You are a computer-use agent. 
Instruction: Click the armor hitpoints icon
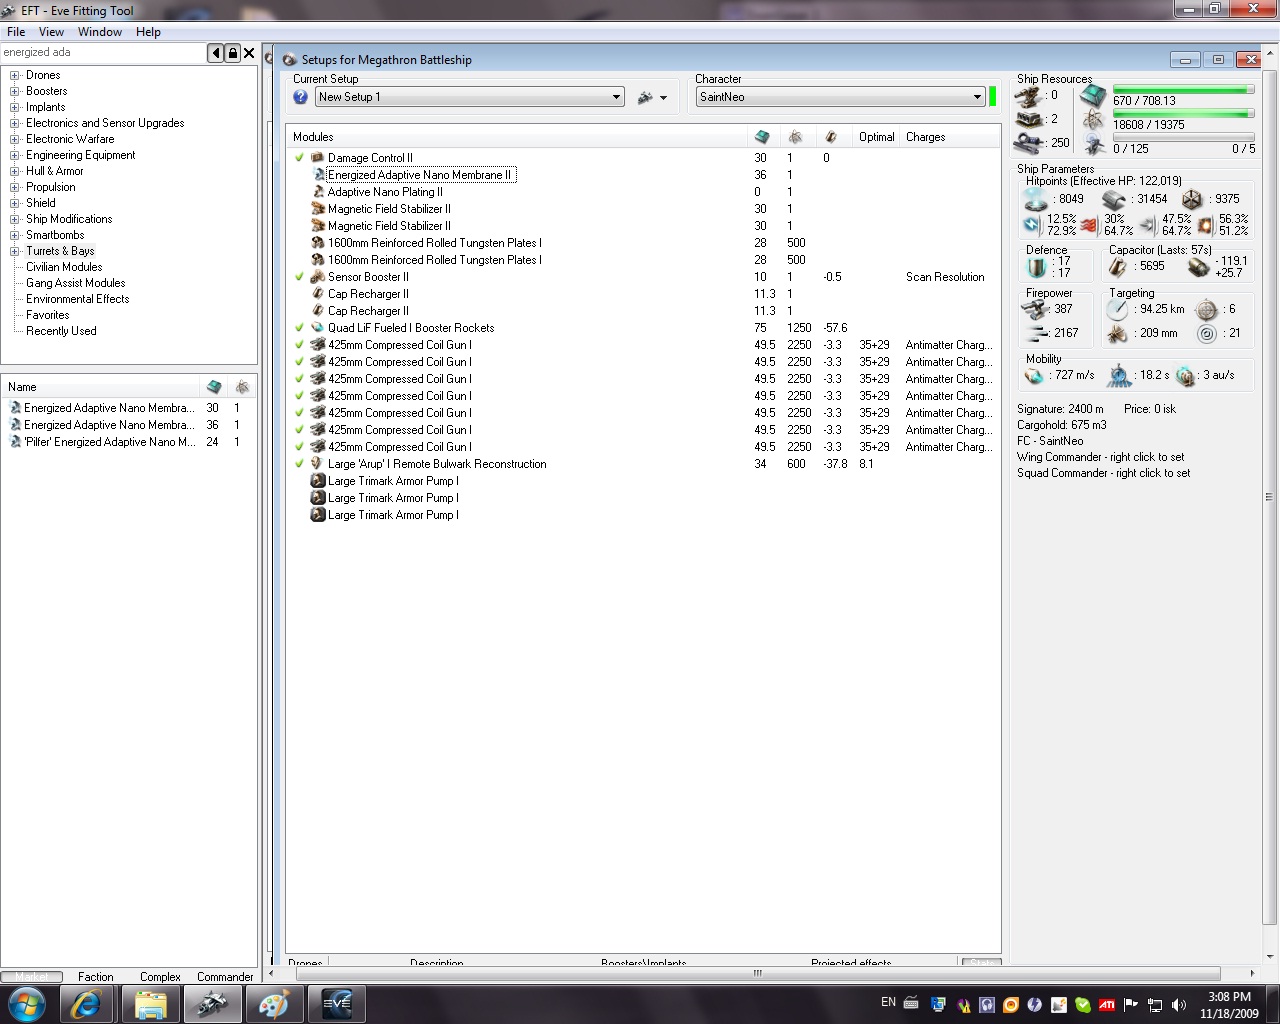[x=1114, y=199]
